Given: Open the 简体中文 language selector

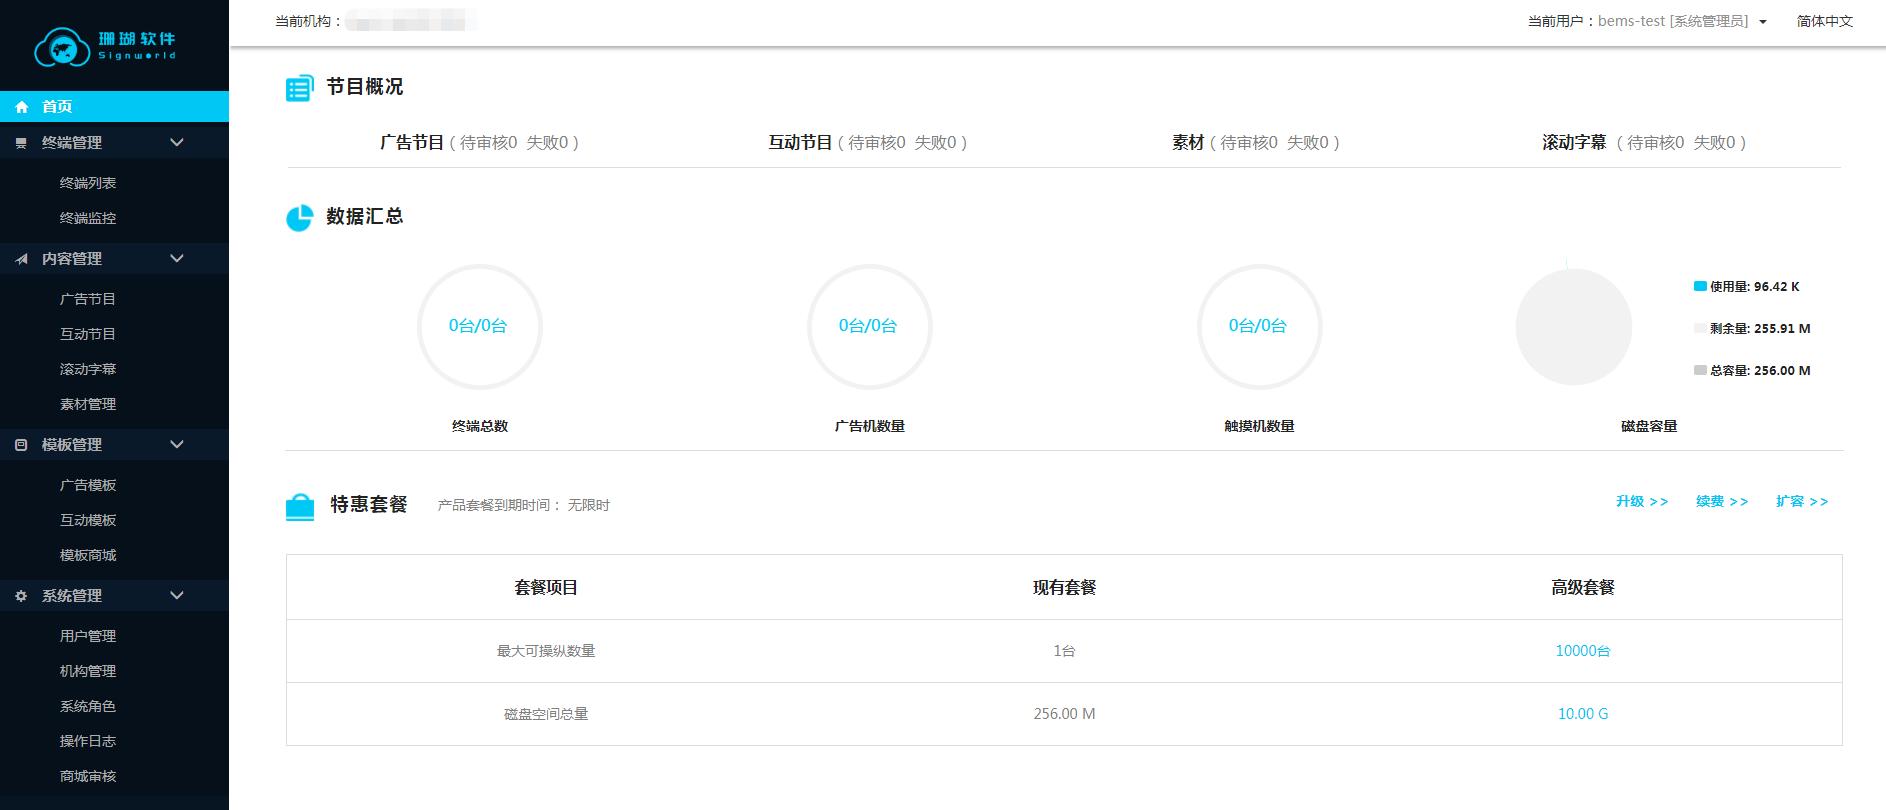Looking at the screenshot, I should point(1825,21).
